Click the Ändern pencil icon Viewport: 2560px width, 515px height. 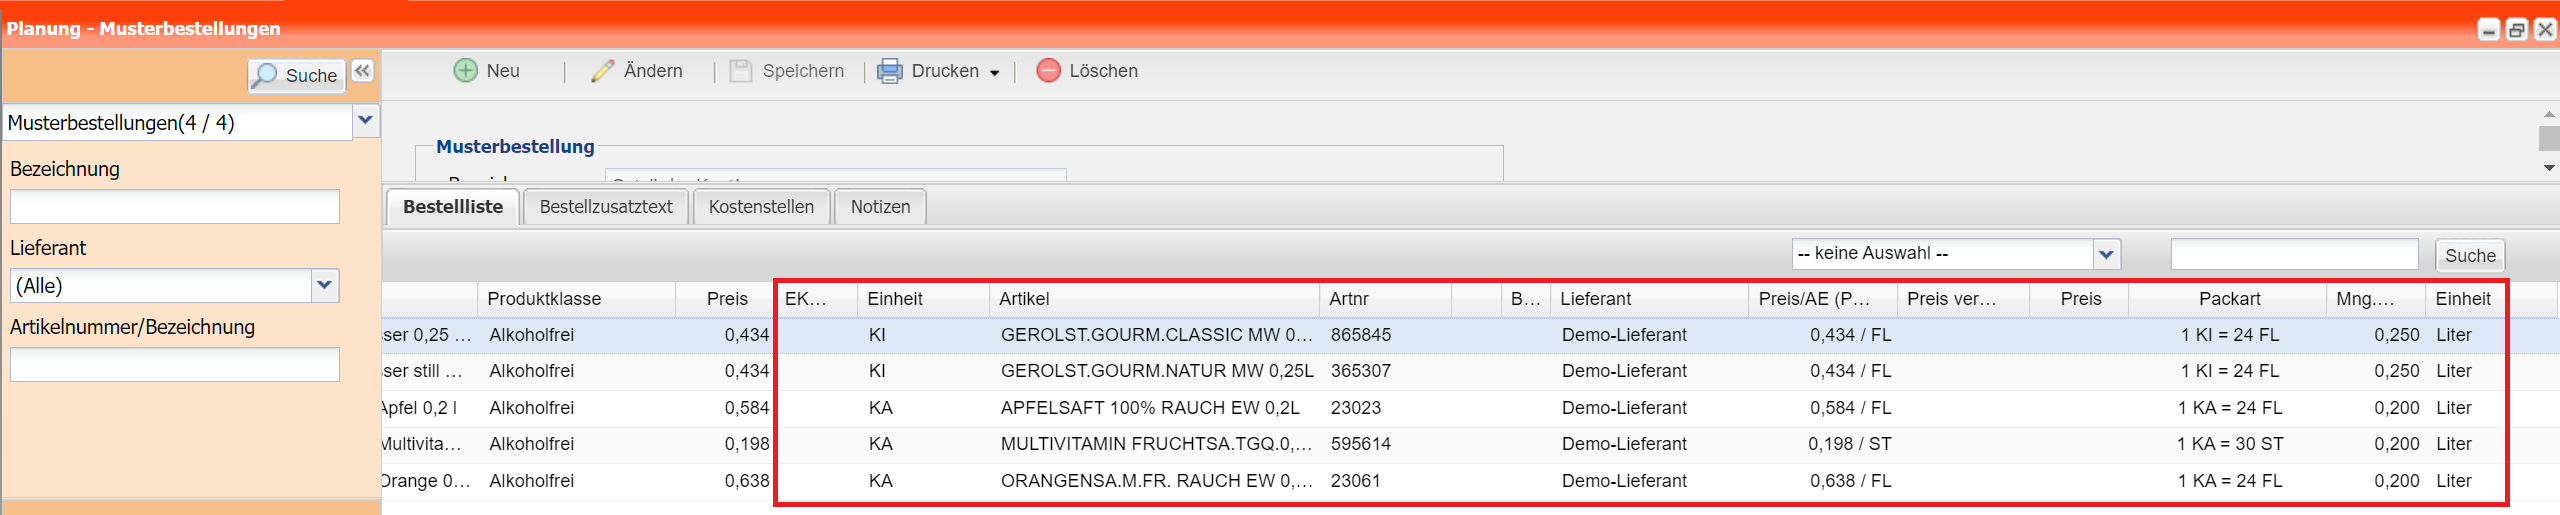pyautogui.click(x=602, y=71)
